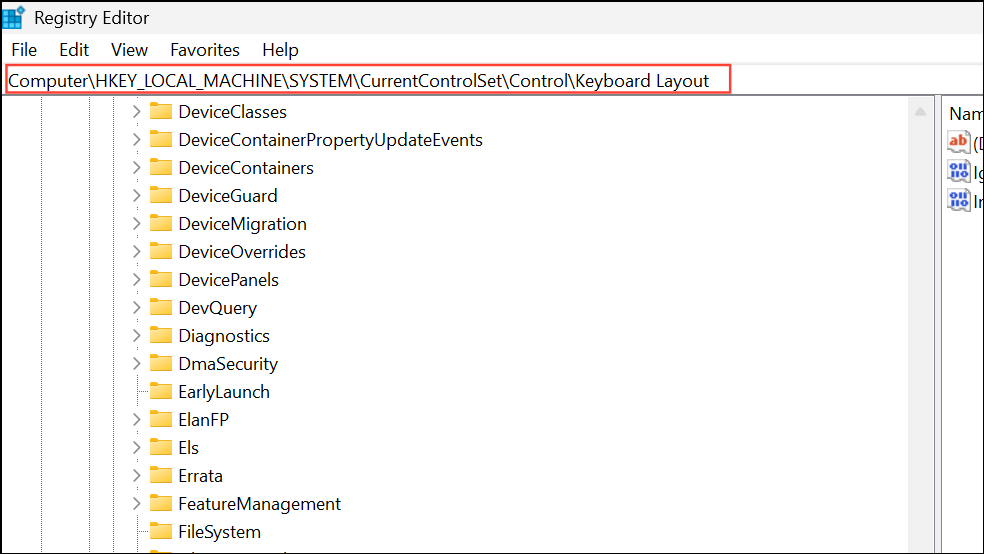Click the second binary value icon
The height and width of the screenshot is (554, 984).
click(958, 201)
